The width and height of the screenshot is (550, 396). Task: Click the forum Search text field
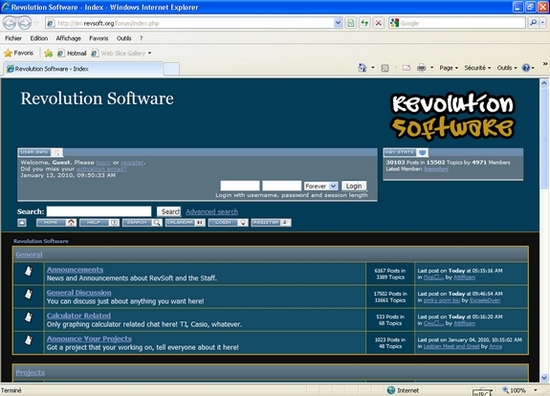pyautogui.click(x=99, y=211)
